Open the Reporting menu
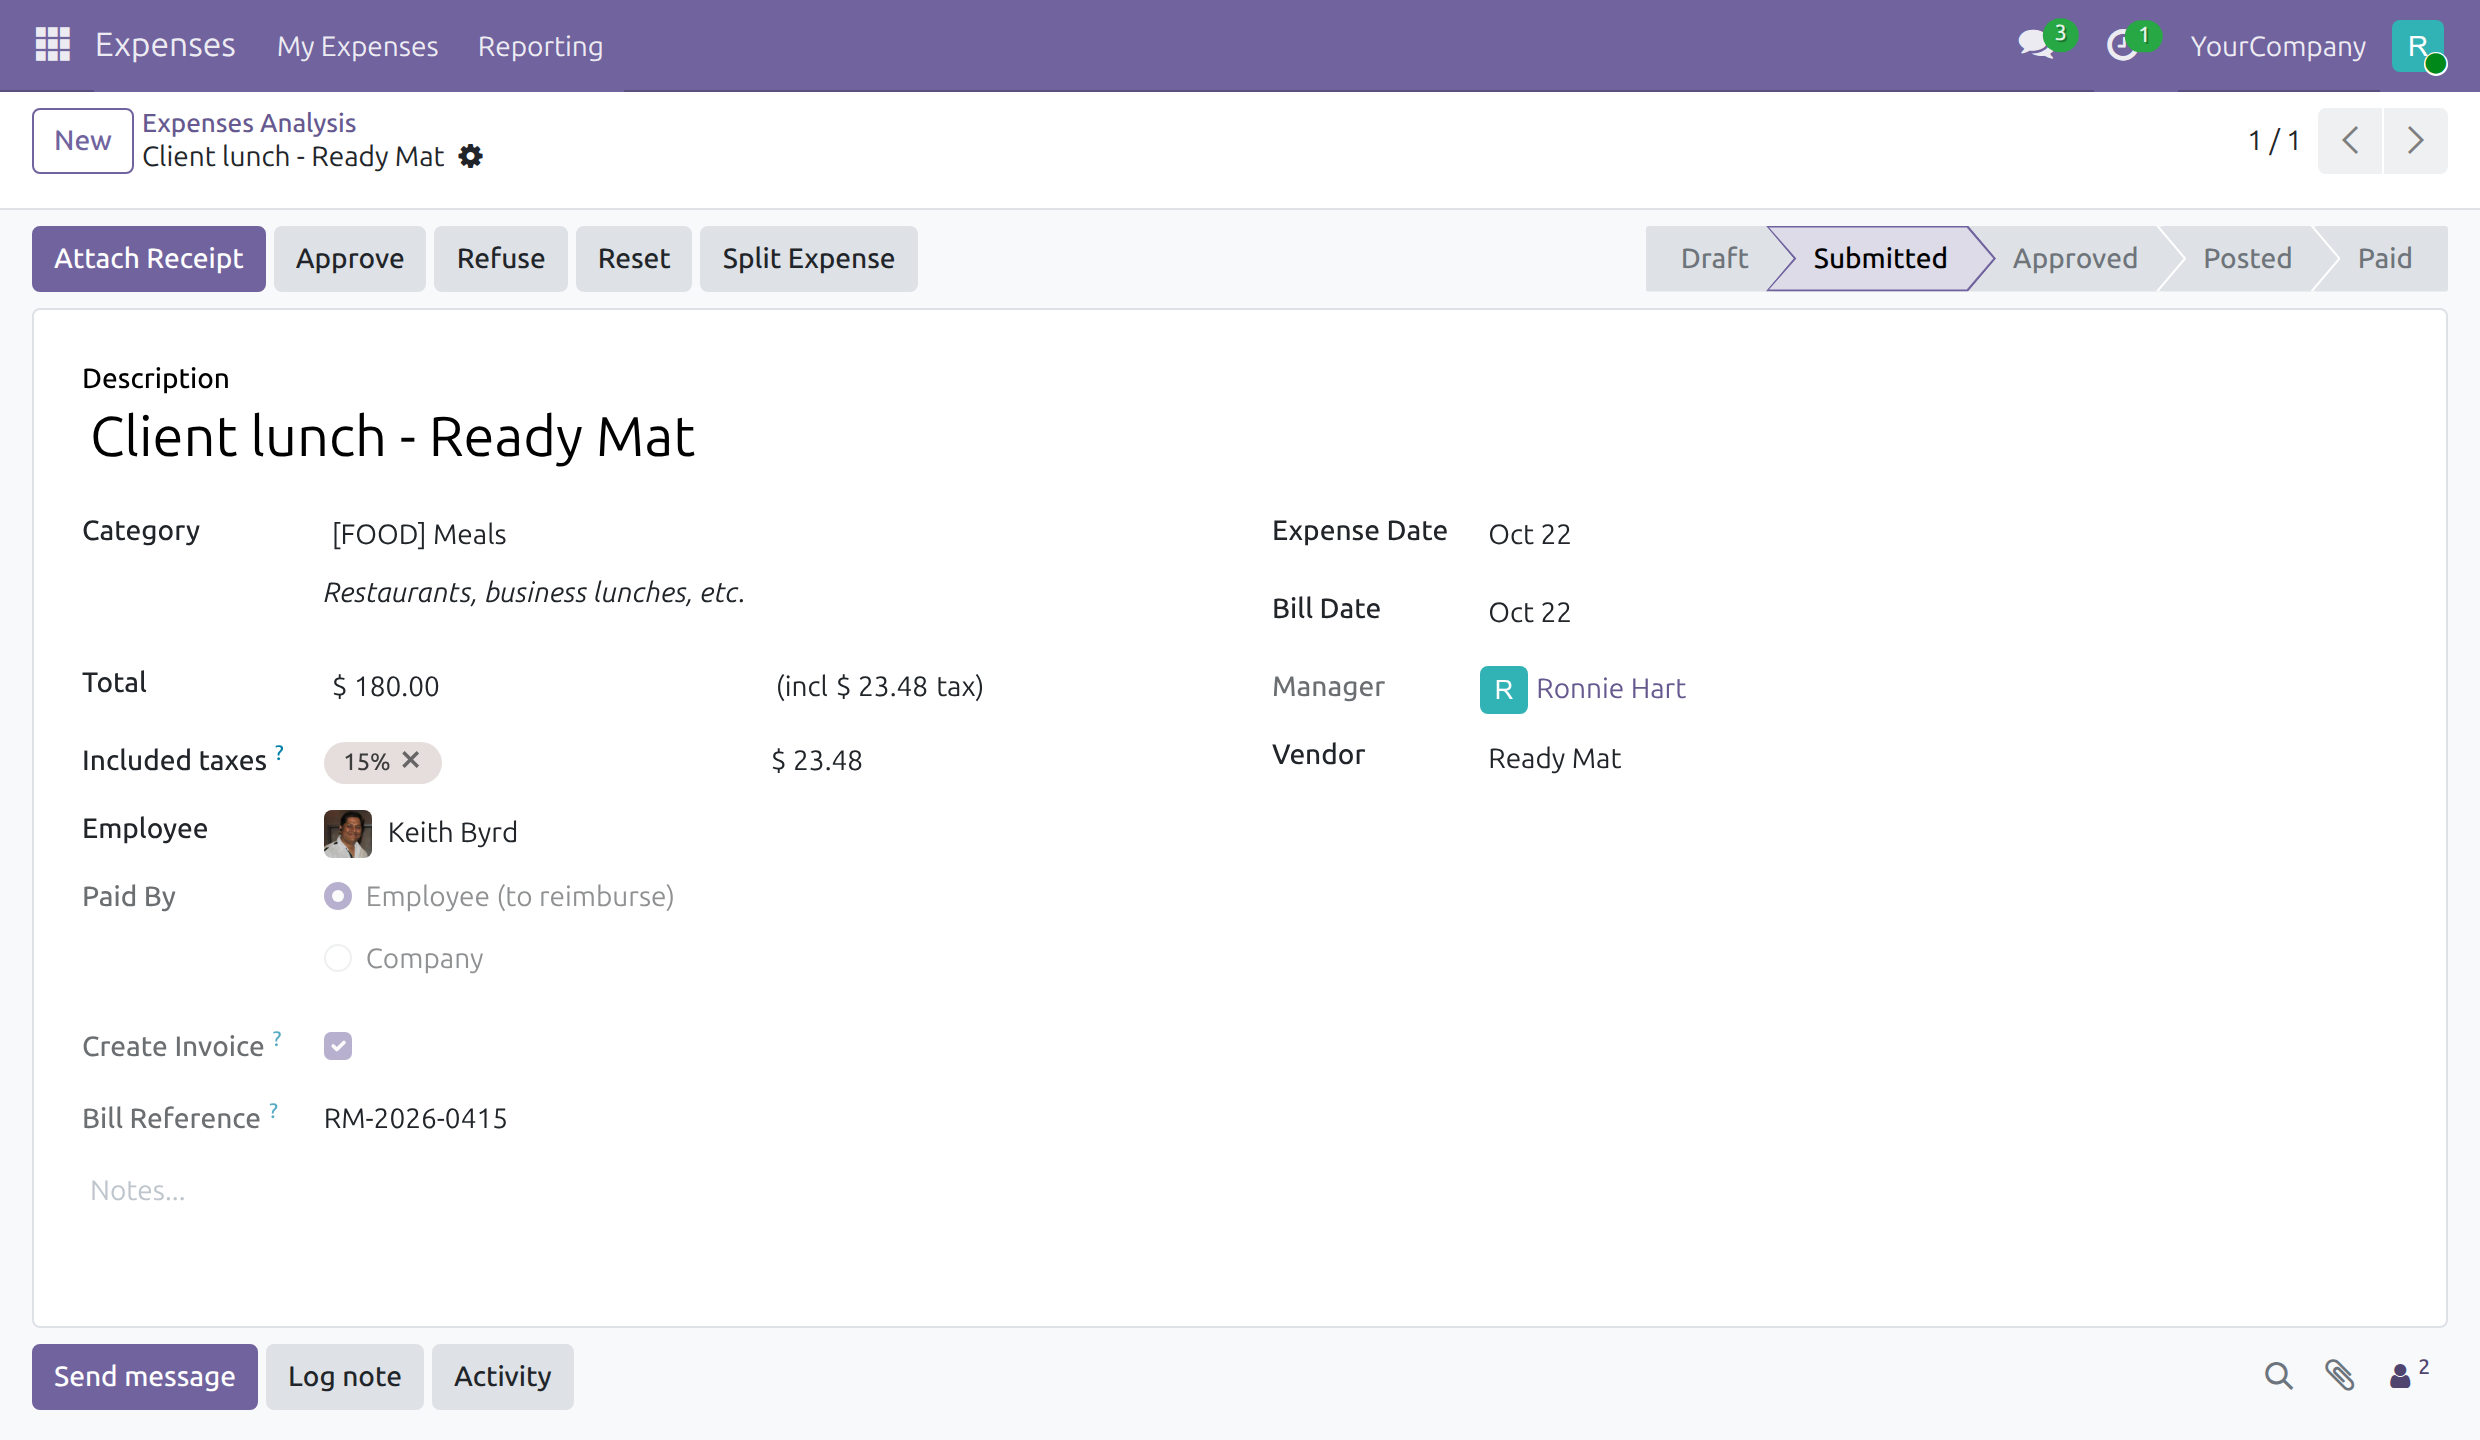2480x1440 pixels. point(540,46)
